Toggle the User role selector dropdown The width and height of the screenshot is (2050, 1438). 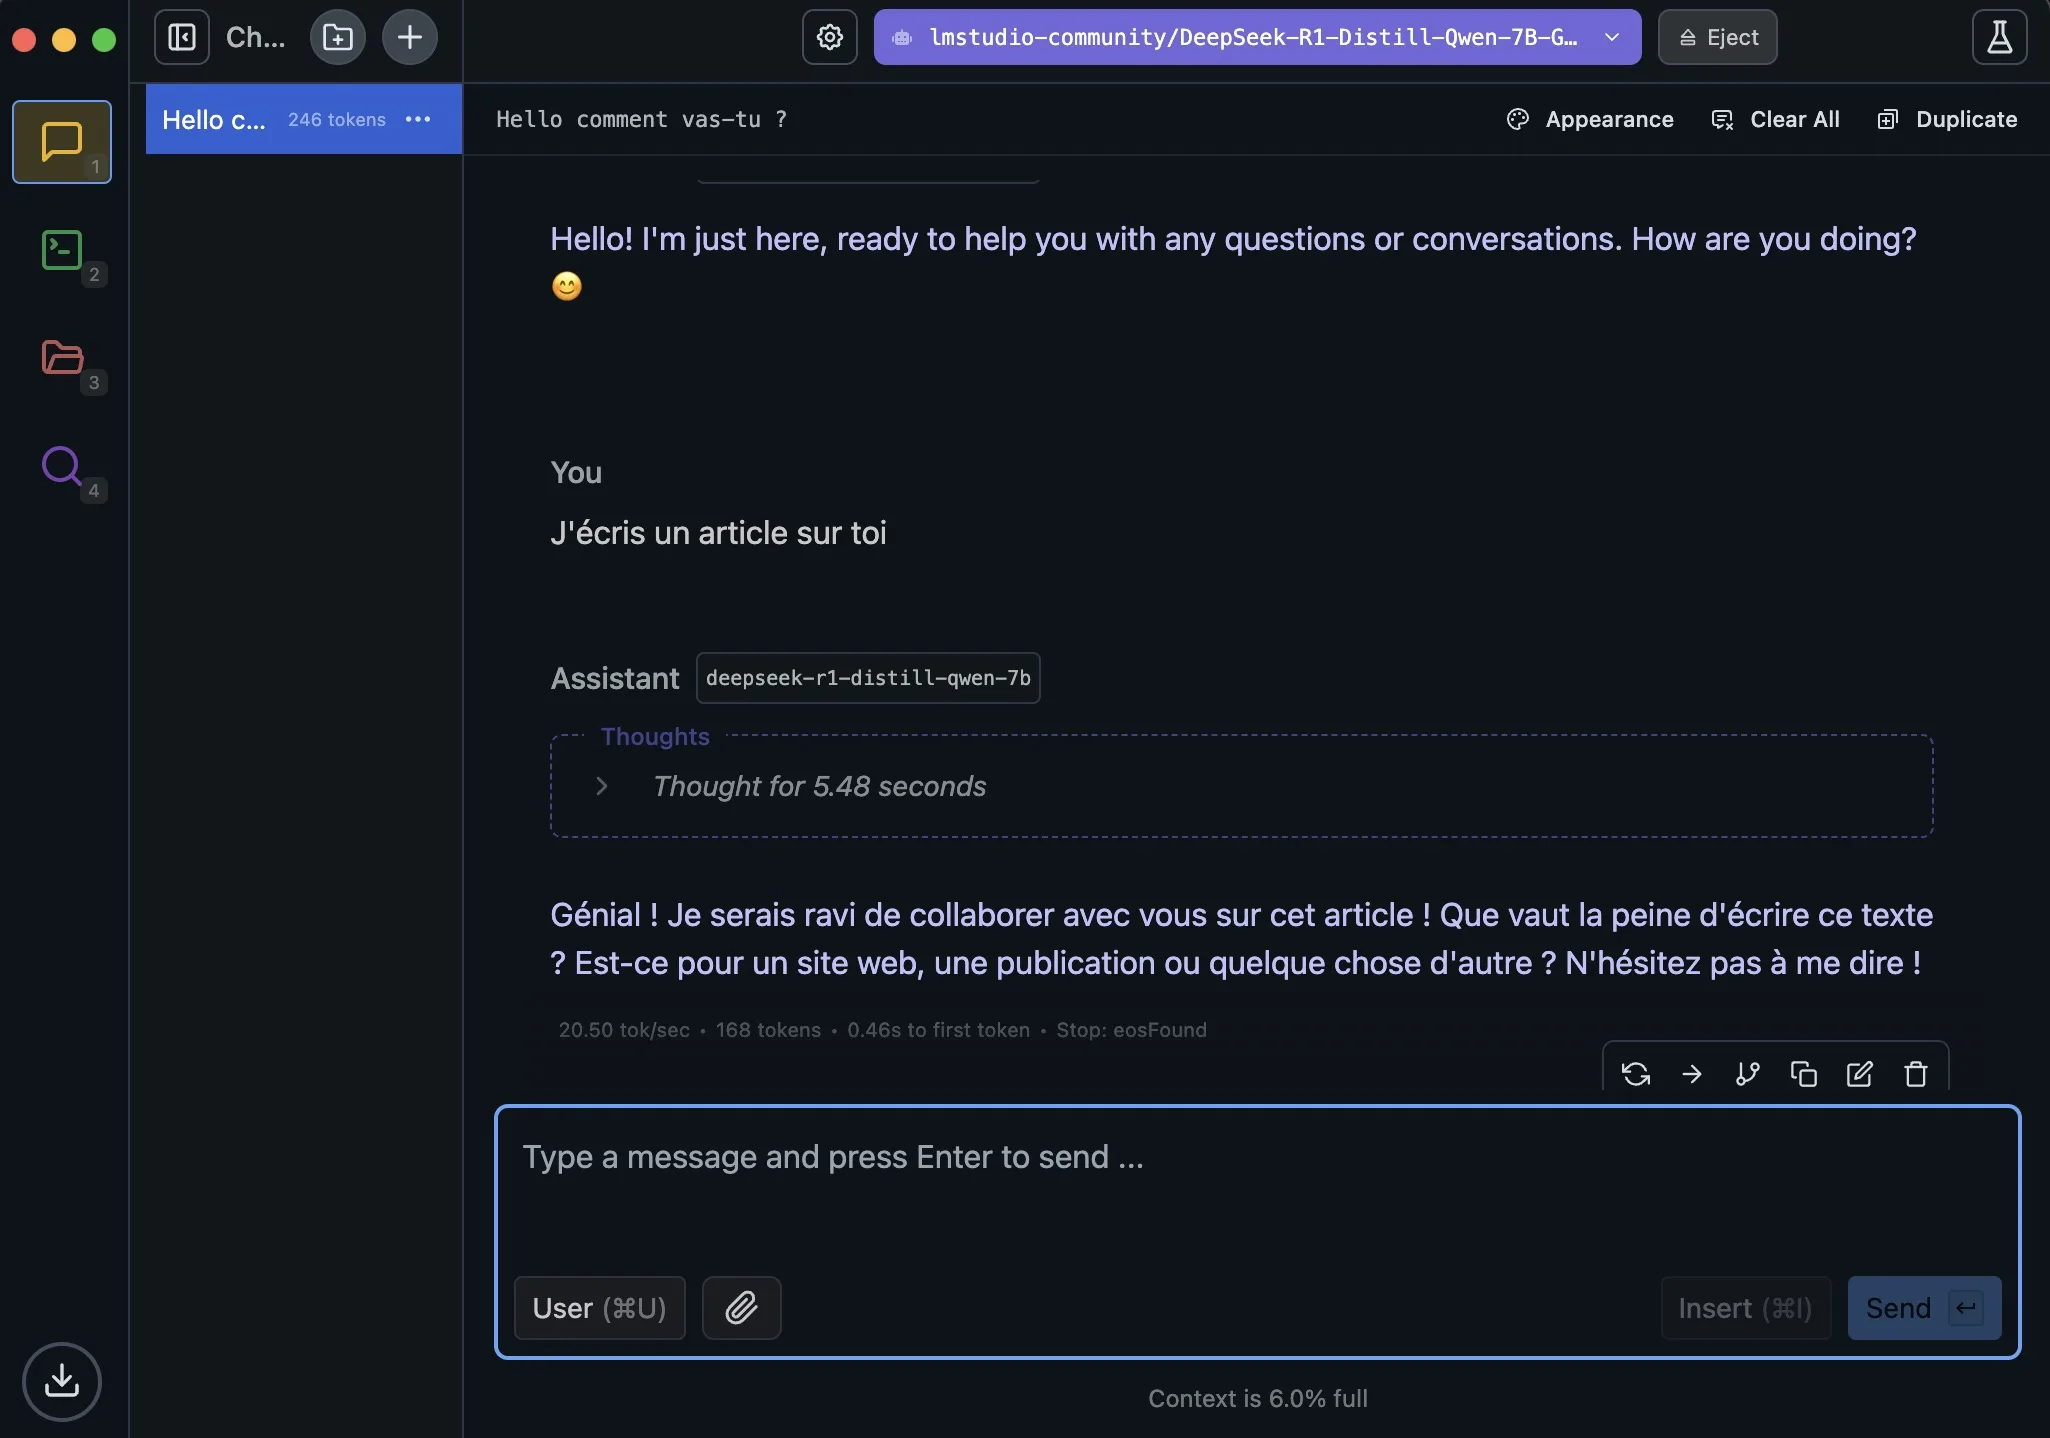coord(598,1307)
